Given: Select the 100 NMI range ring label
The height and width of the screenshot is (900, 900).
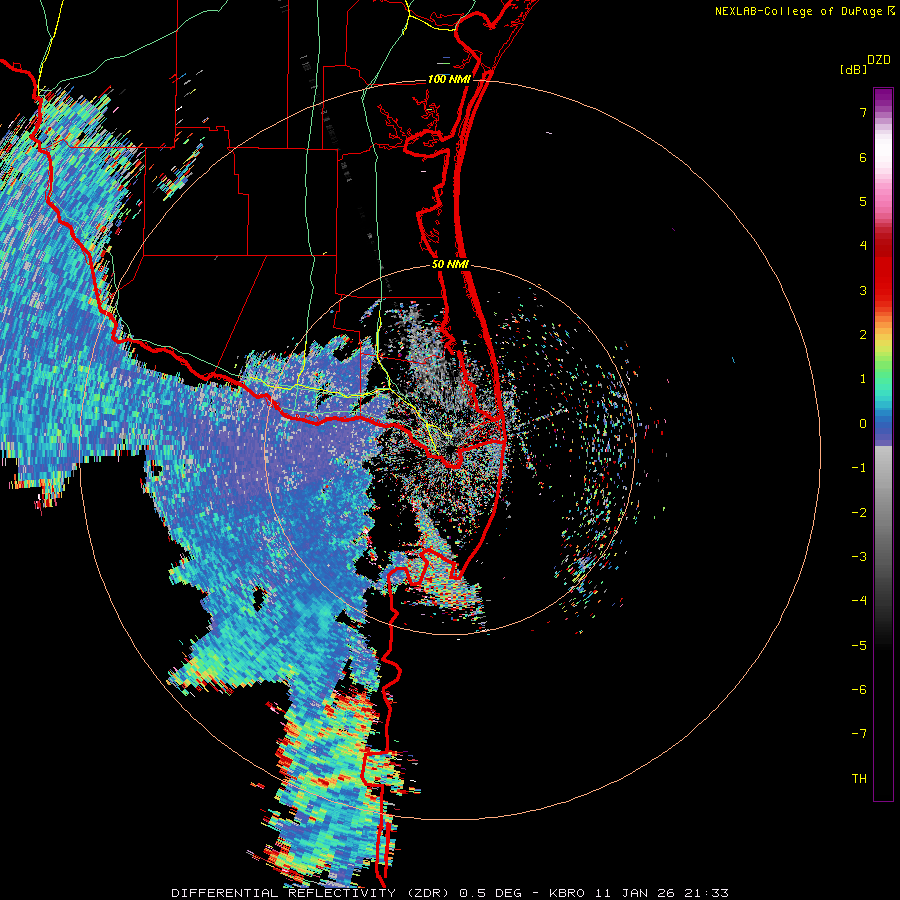Looking at the screenshot, I should pos(449,79).
